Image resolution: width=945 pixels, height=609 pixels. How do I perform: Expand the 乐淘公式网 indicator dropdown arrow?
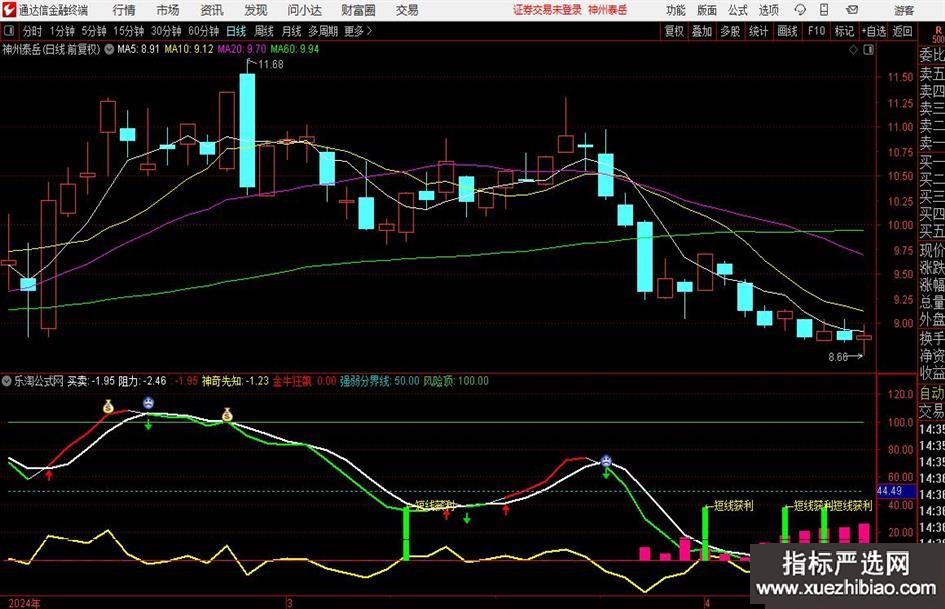pyautogui.click(x=7, y=380)
